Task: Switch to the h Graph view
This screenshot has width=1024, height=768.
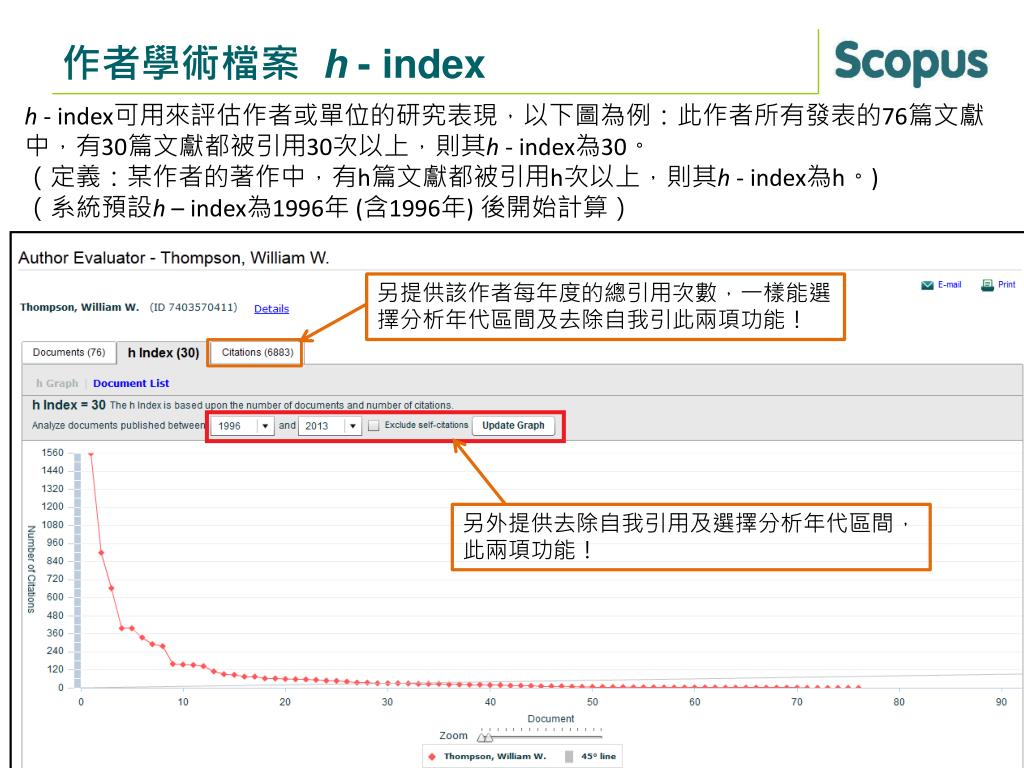Action: 57,383
